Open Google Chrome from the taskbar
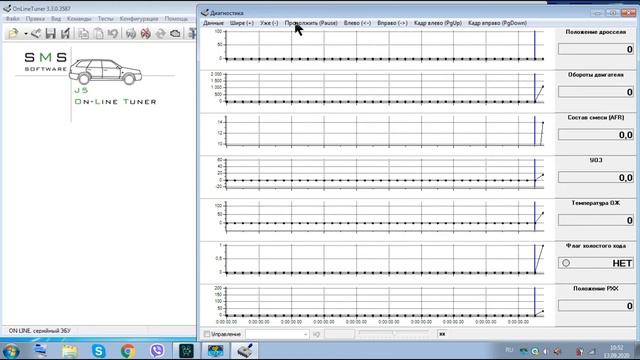Screen dimensions: 640x360 click(x=128, y=351)
